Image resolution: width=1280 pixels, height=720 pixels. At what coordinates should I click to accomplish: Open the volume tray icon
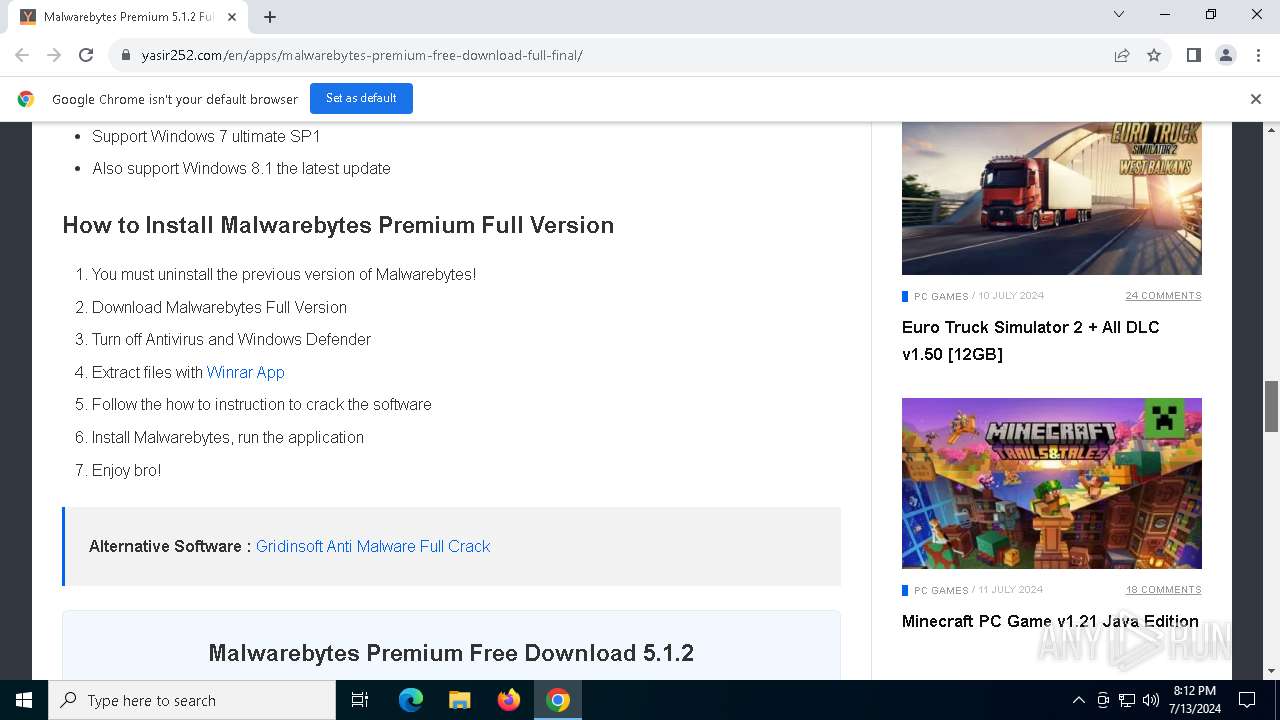pyautogui.click(x=1151, y=700)
